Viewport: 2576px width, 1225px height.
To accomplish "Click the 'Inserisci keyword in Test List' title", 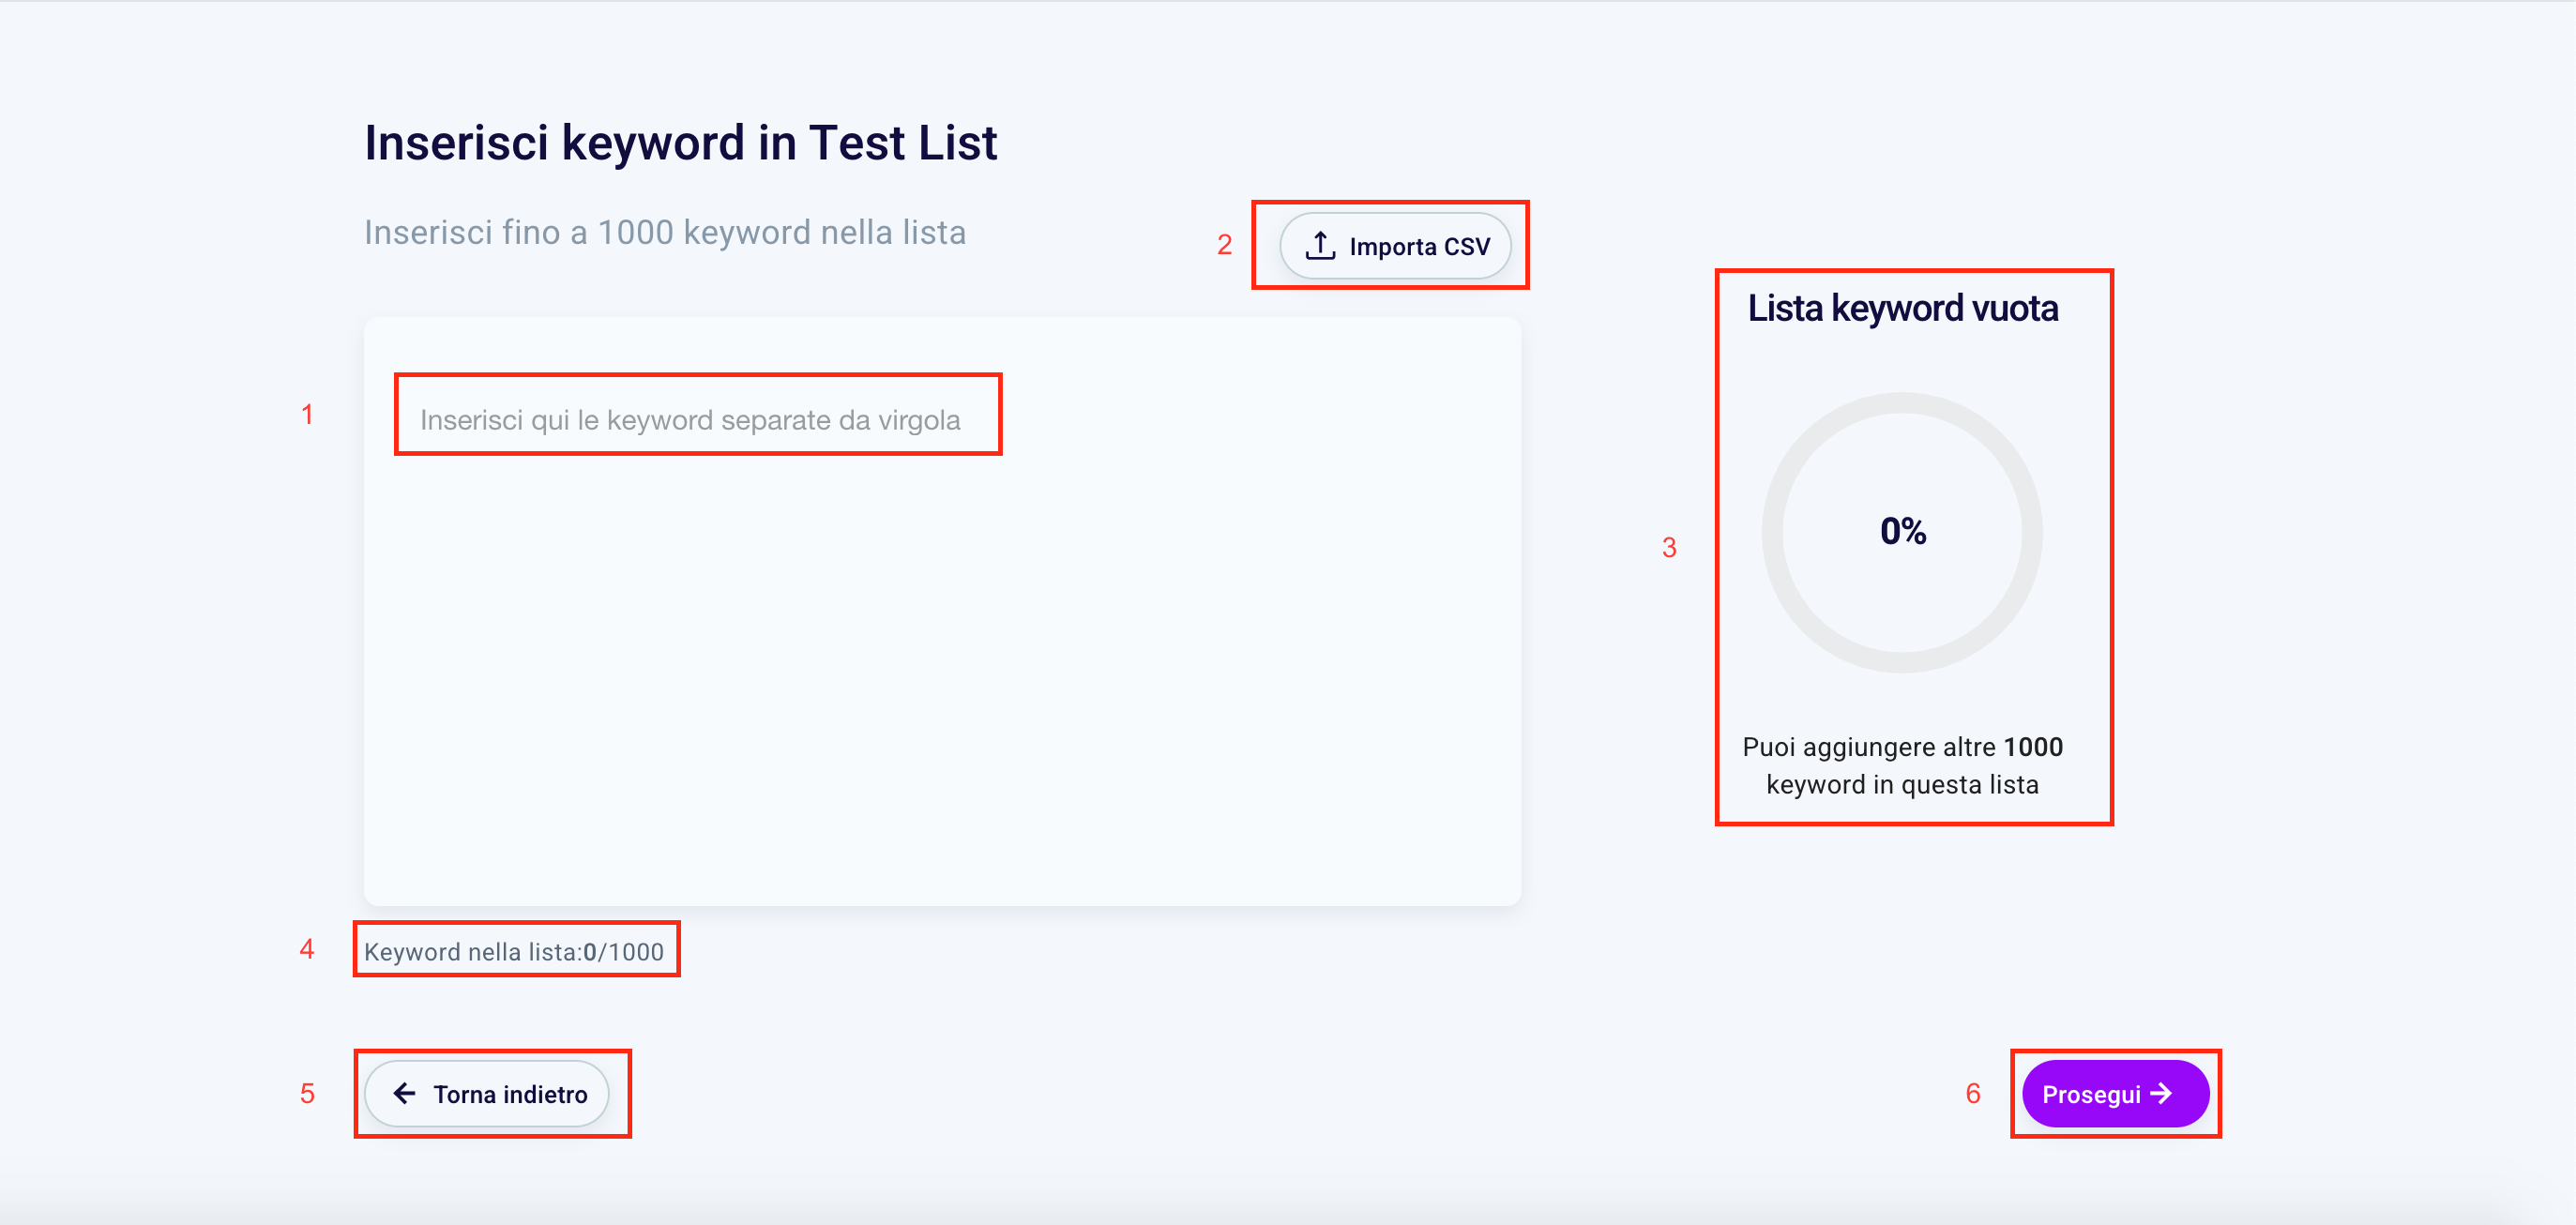I will [x=680, y=142].
